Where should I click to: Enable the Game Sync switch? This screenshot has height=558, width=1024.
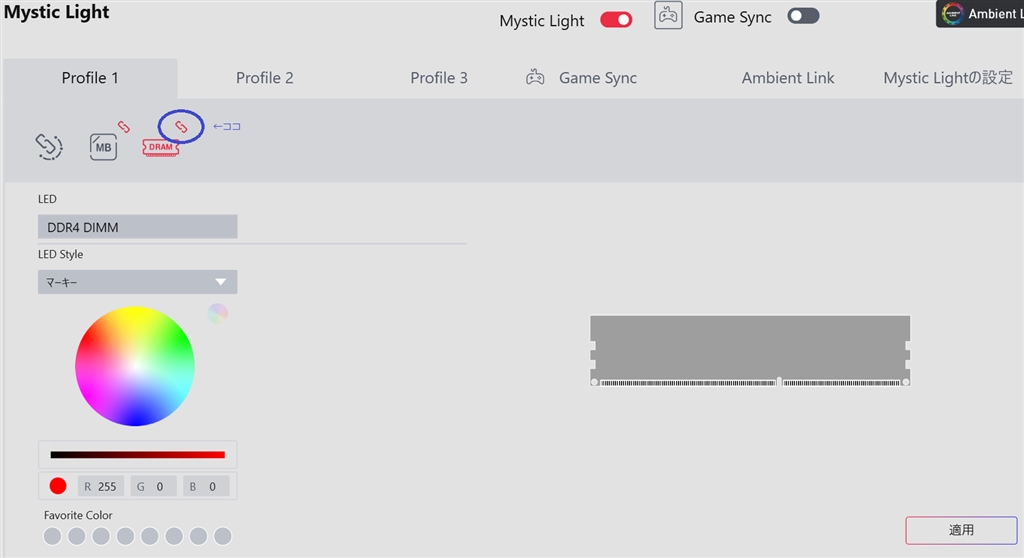(803, 16)
